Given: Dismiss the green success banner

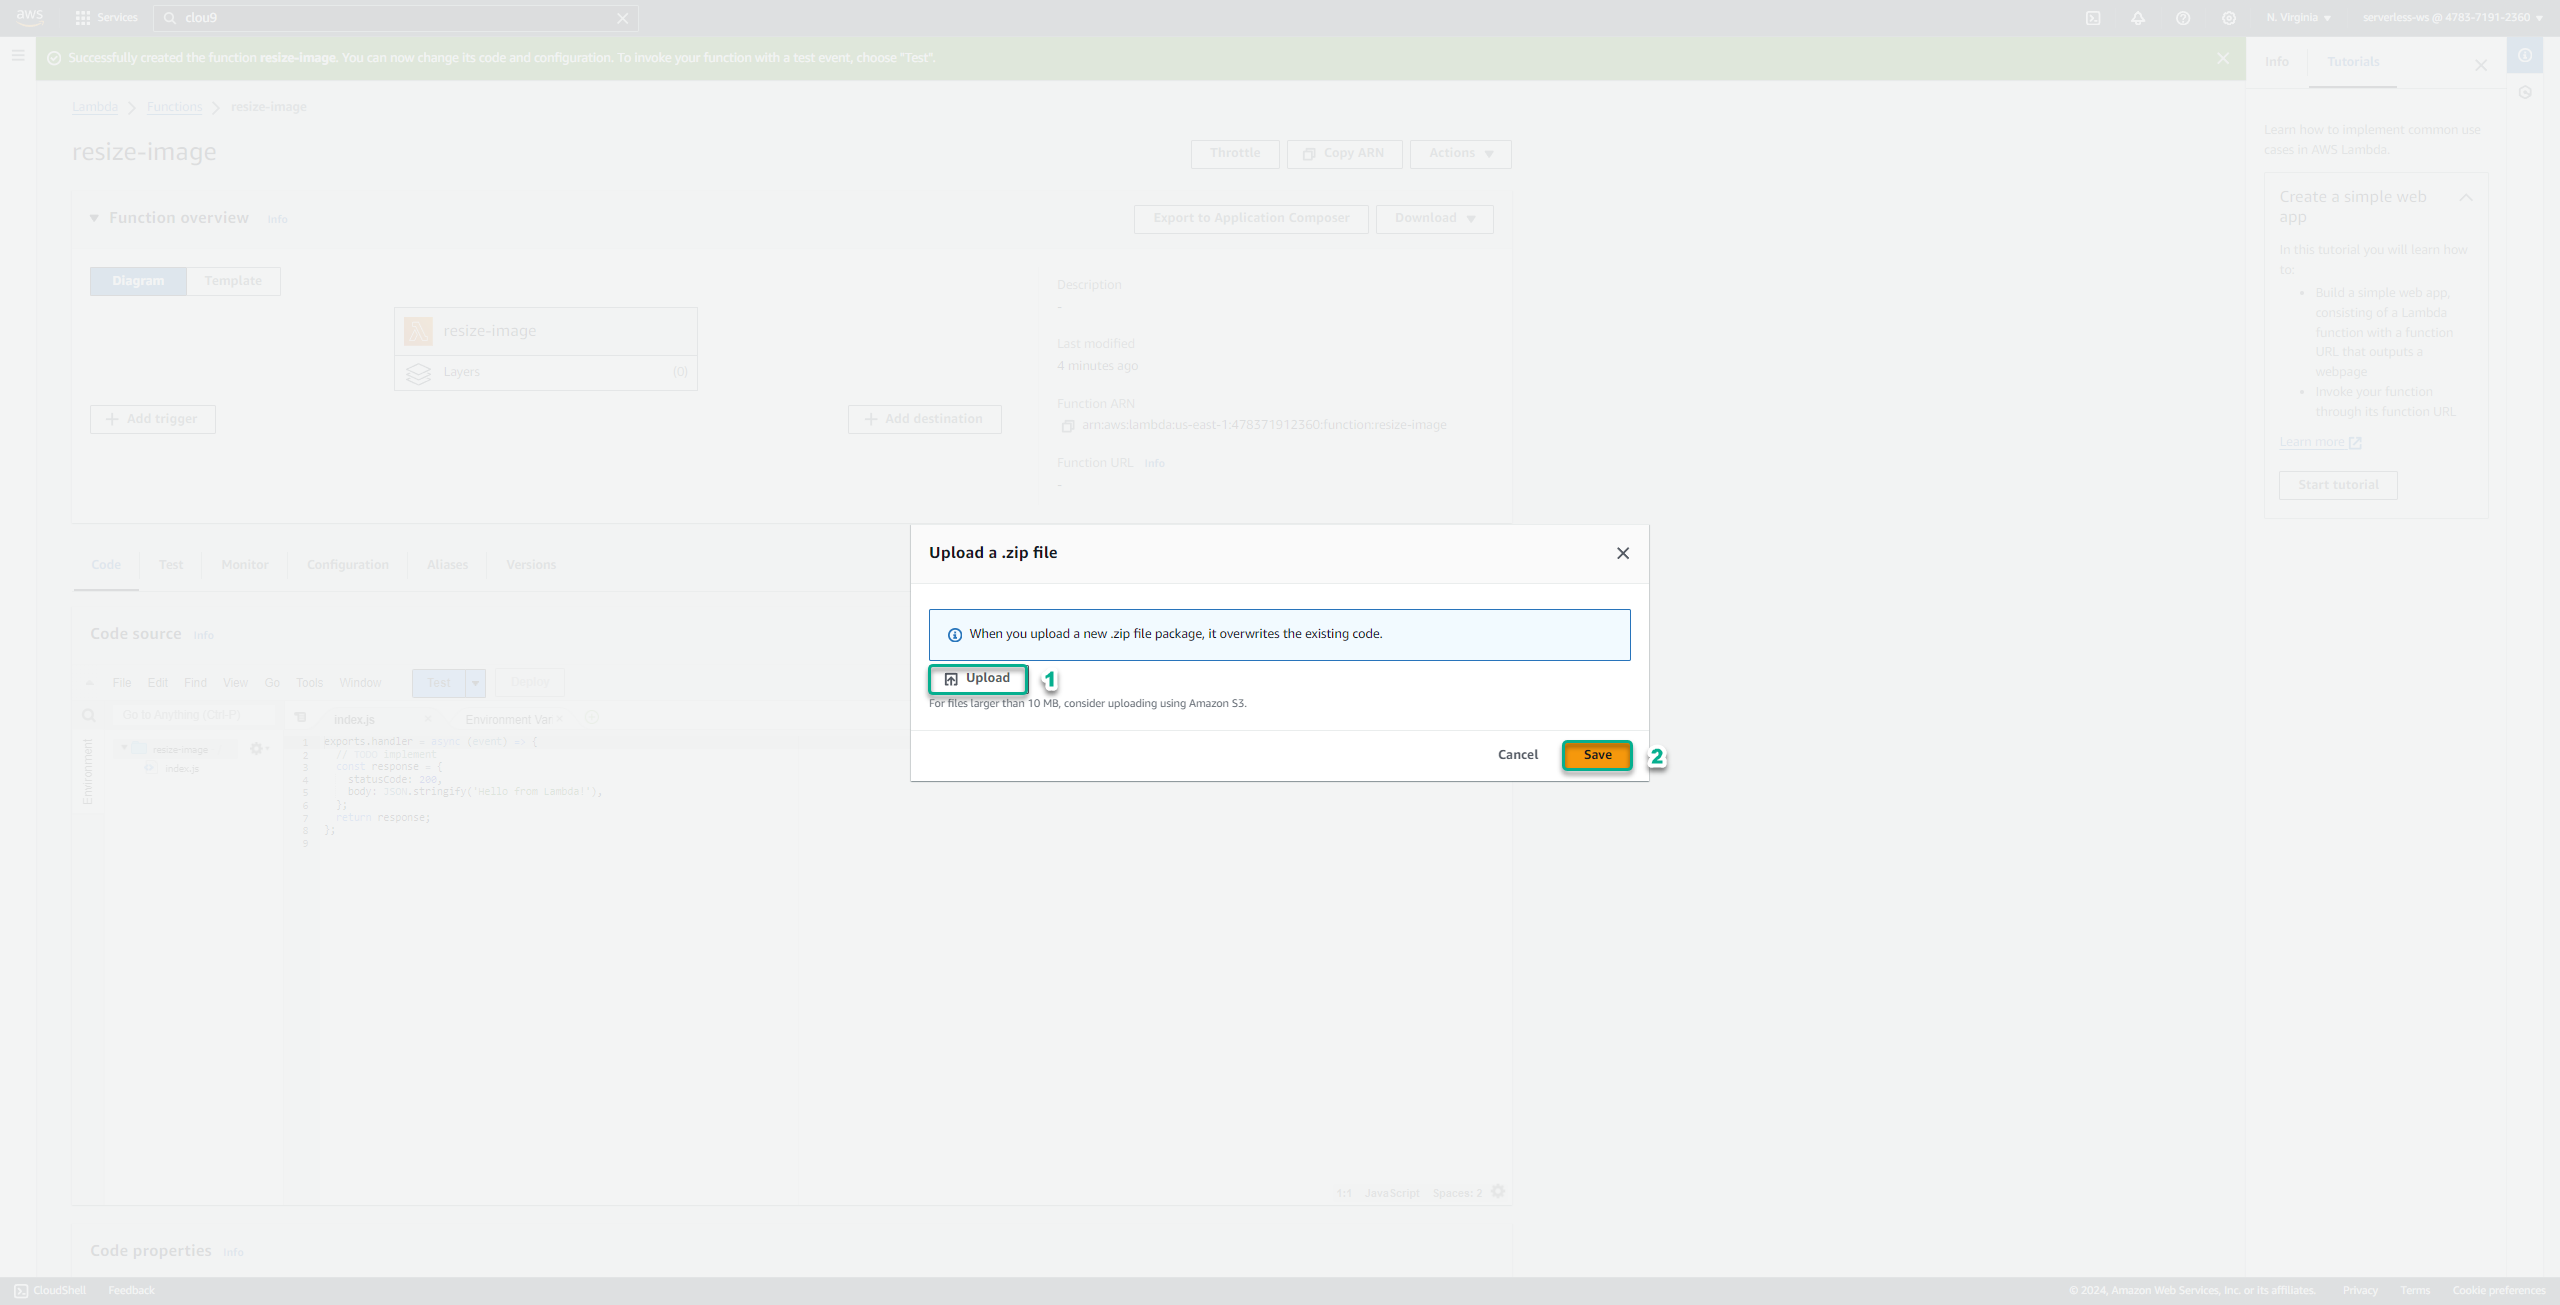Looking at the screenshot, I should (x=2223, y=58).
